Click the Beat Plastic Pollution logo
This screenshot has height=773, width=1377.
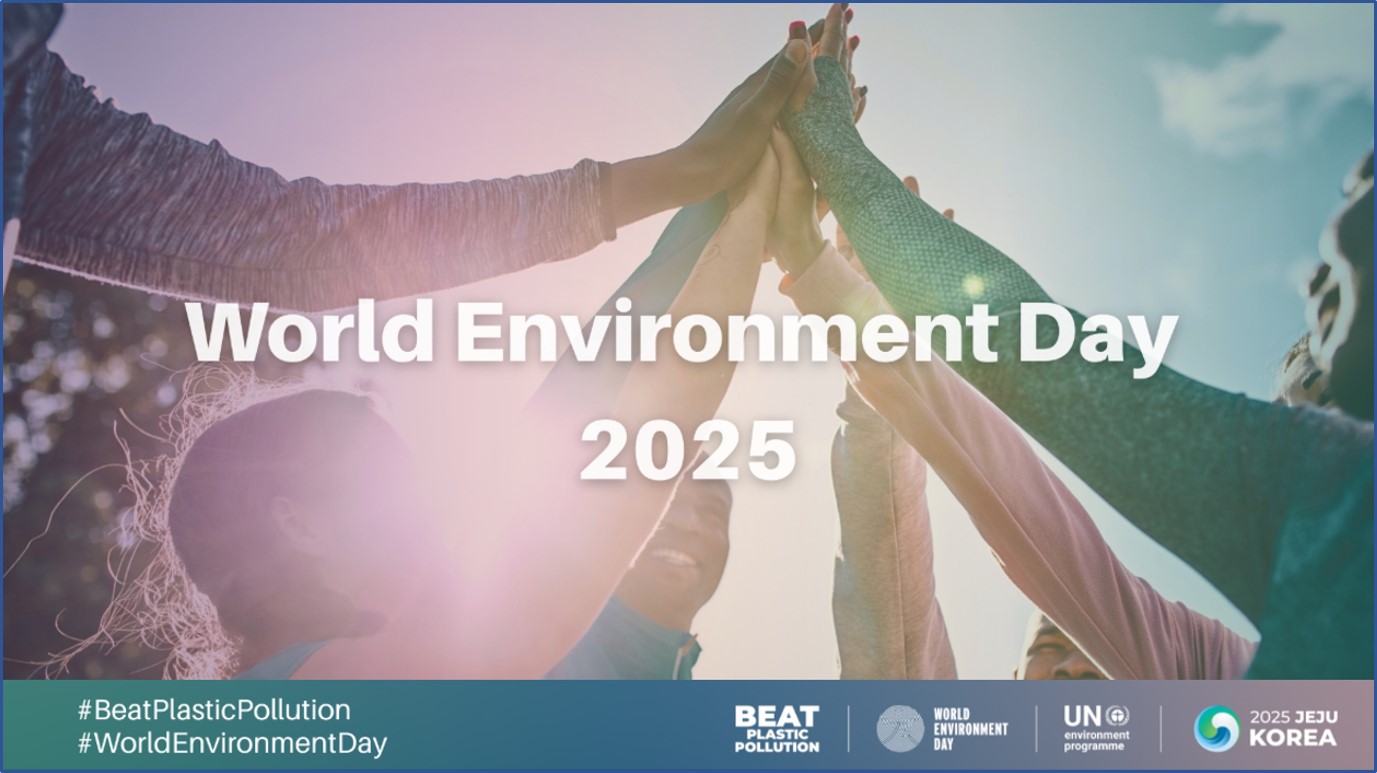pyautogui.click(x=776, y=728)
